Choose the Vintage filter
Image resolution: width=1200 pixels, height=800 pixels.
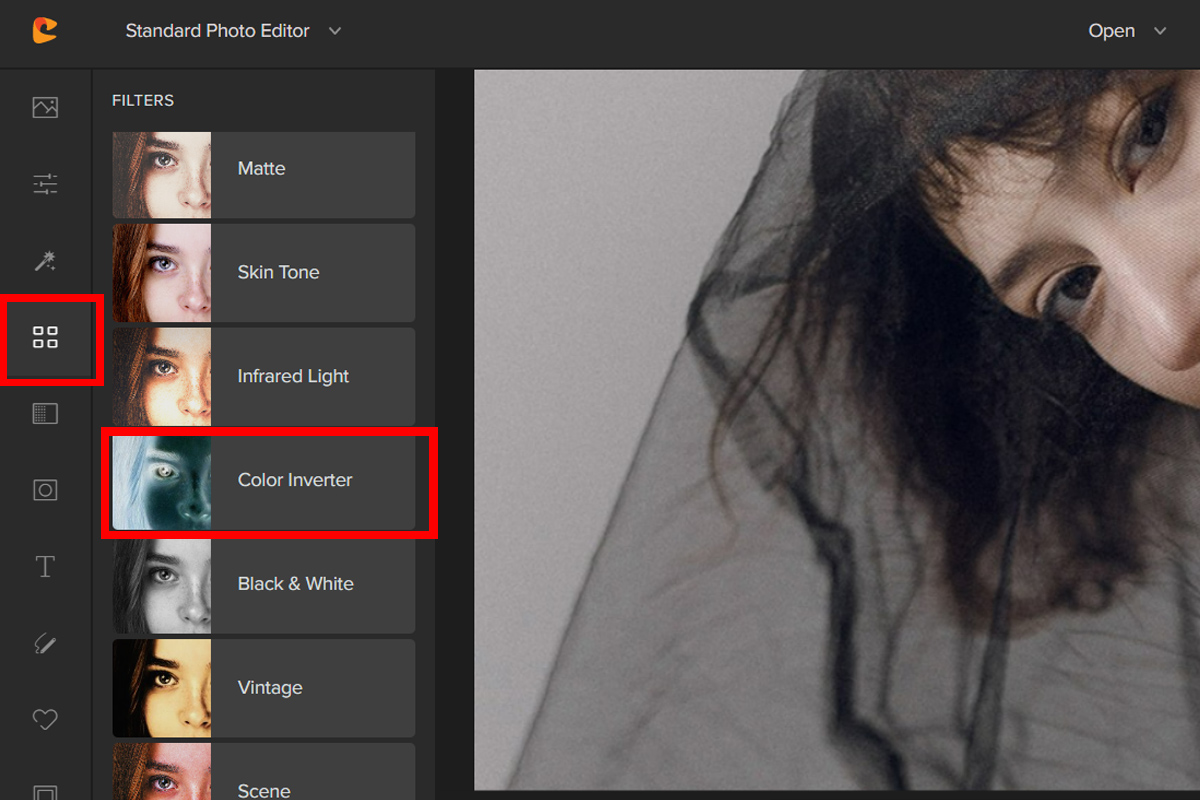(x=263, y=688)
